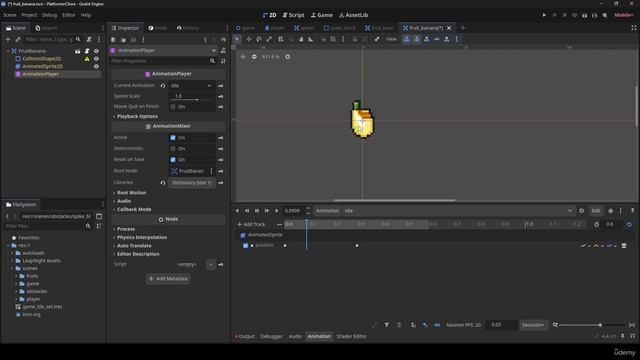Select the Pan Mode hand tool
The image size is (640, 360).
tap(301, 39)
